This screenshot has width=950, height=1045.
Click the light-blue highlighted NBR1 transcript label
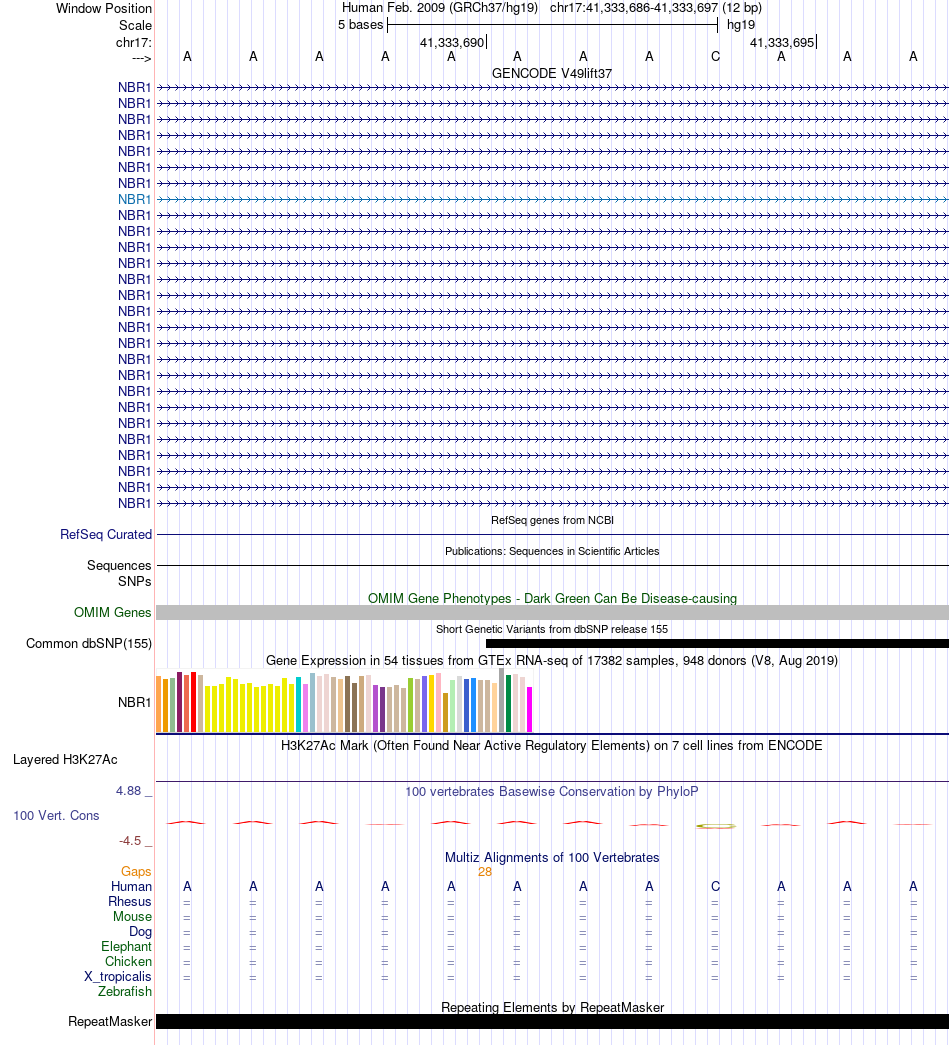(x=134, y=199)
